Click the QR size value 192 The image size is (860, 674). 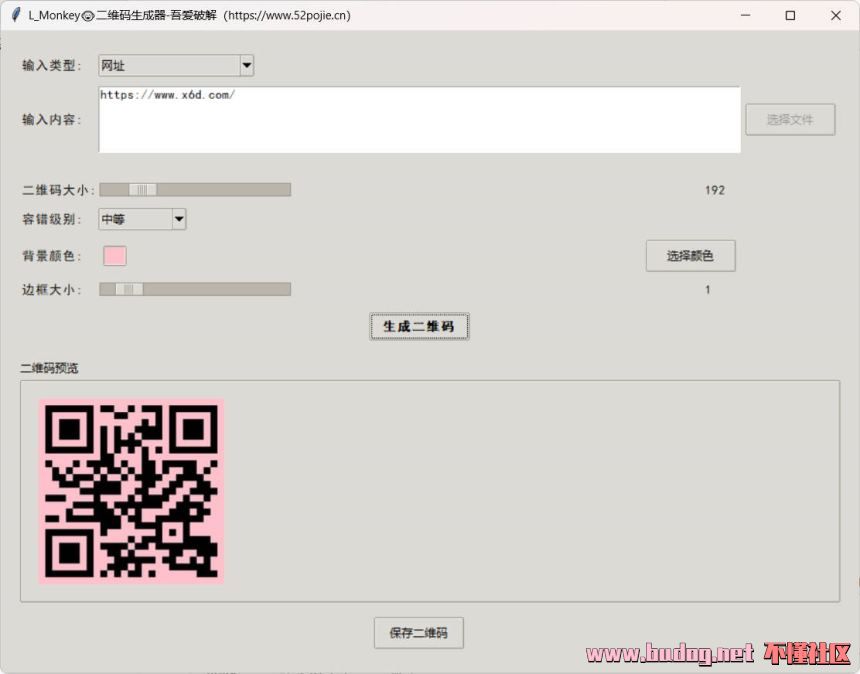tap(715, 190)
